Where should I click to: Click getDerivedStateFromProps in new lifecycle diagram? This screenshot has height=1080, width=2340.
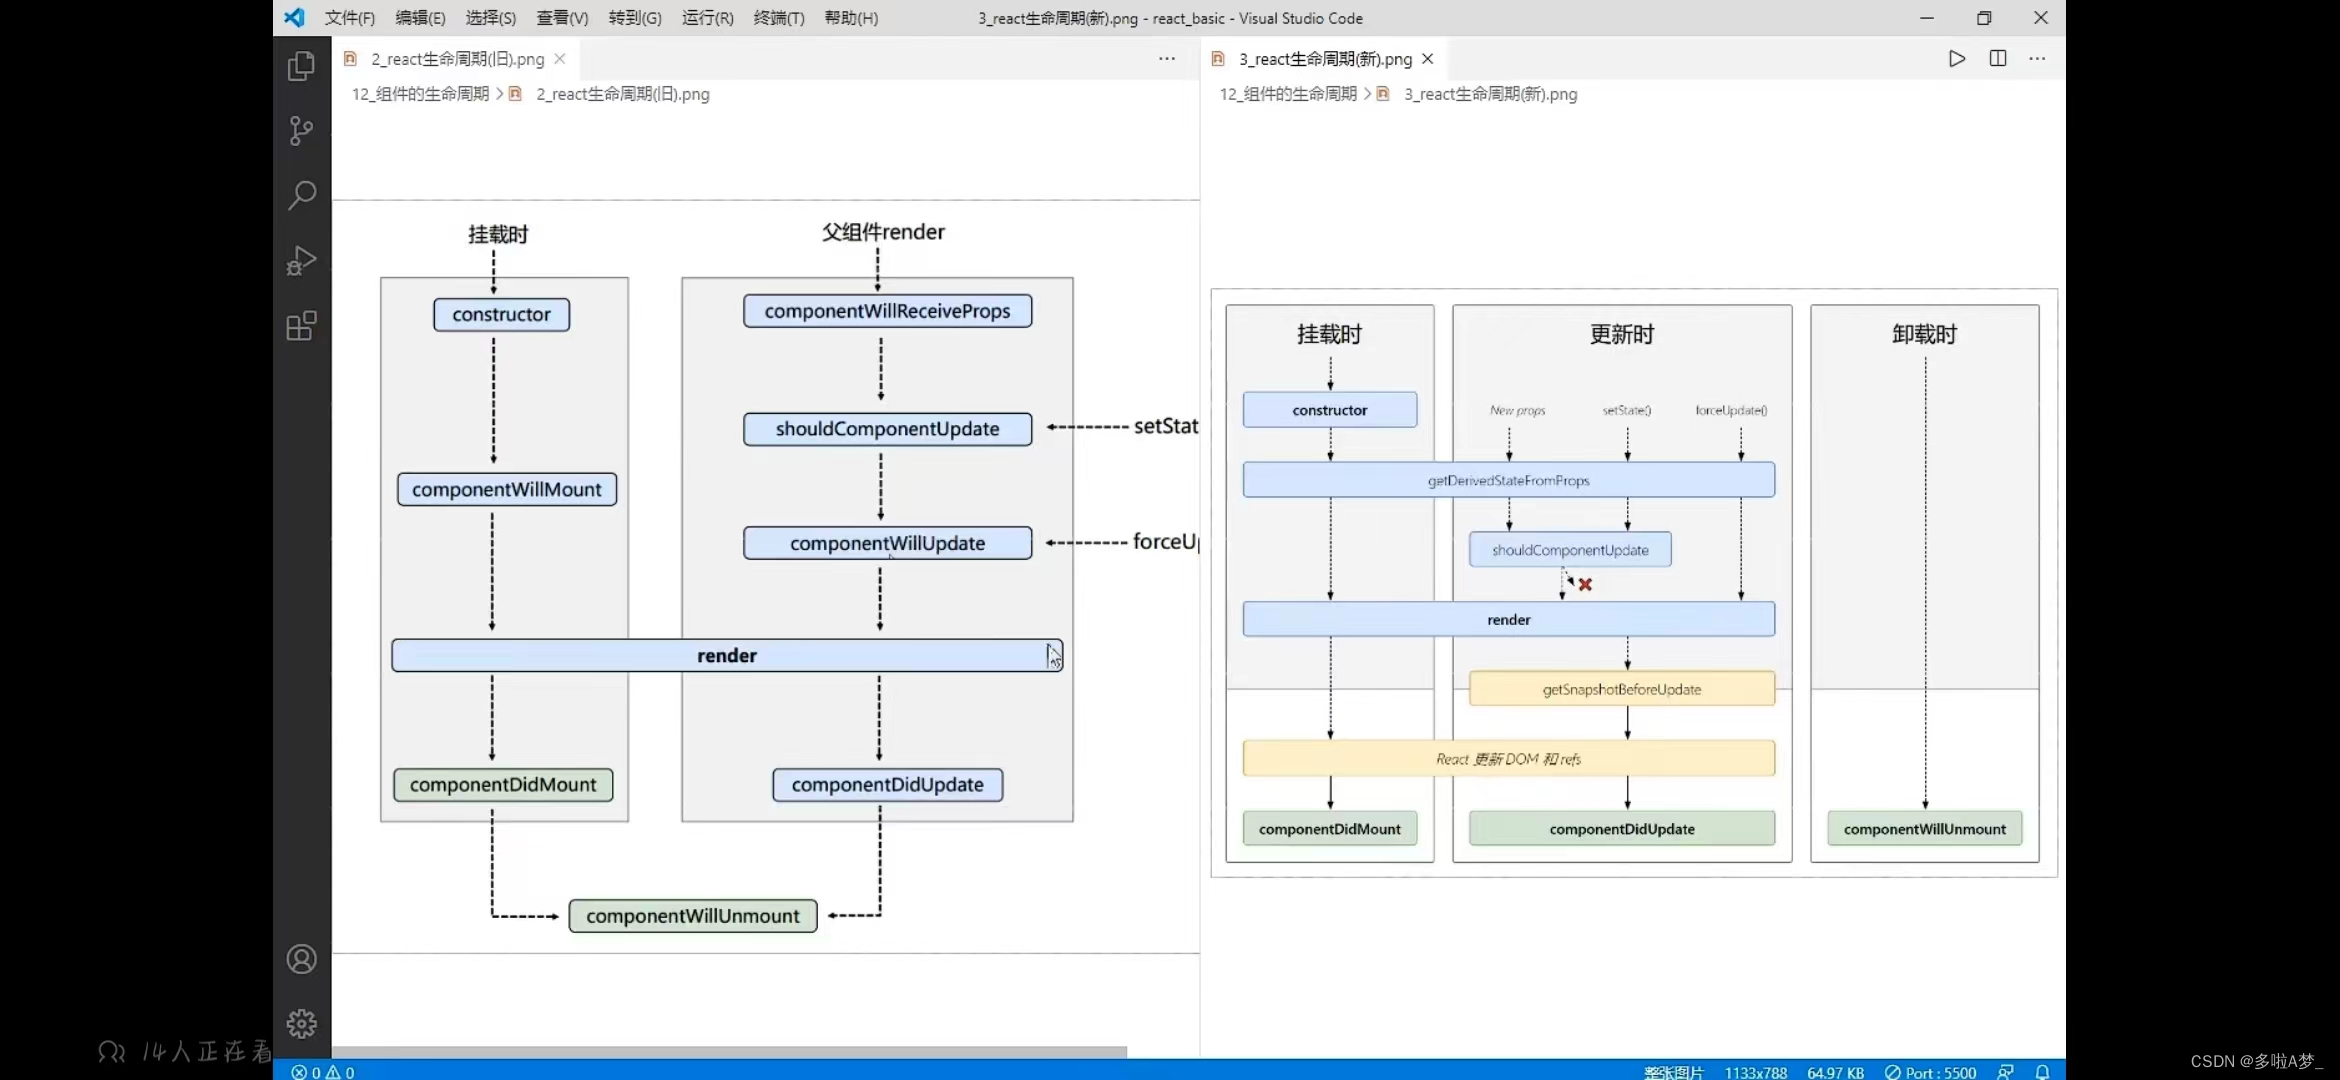click(x=1508, y=480)
